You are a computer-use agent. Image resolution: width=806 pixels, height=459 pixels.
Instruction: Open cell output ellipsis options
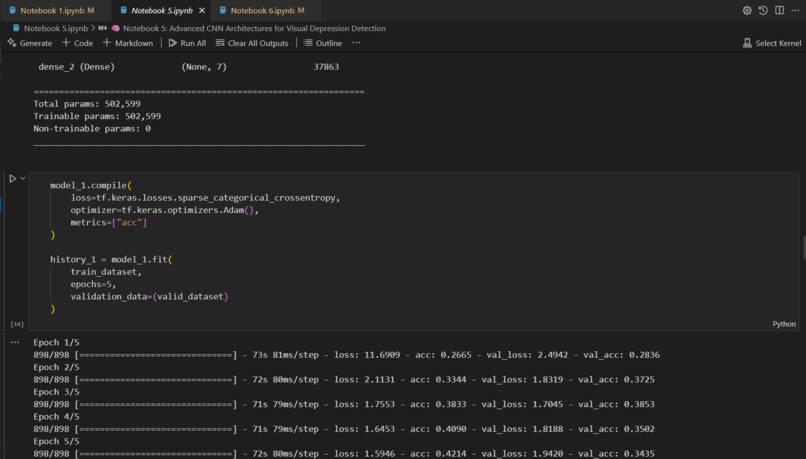click(15, 342)
